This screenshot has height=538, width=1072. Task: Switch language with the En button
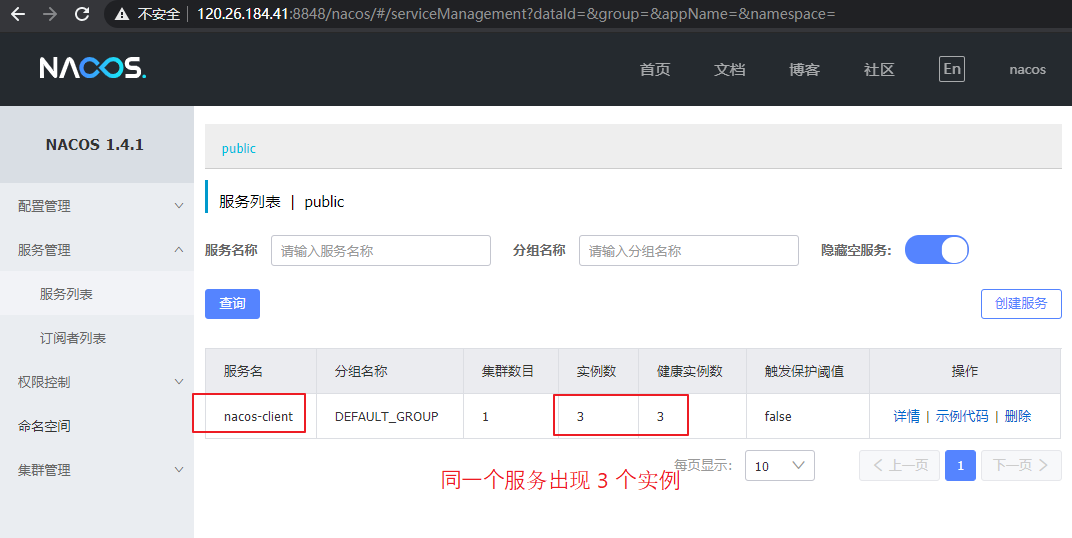(x=952, y=69)
